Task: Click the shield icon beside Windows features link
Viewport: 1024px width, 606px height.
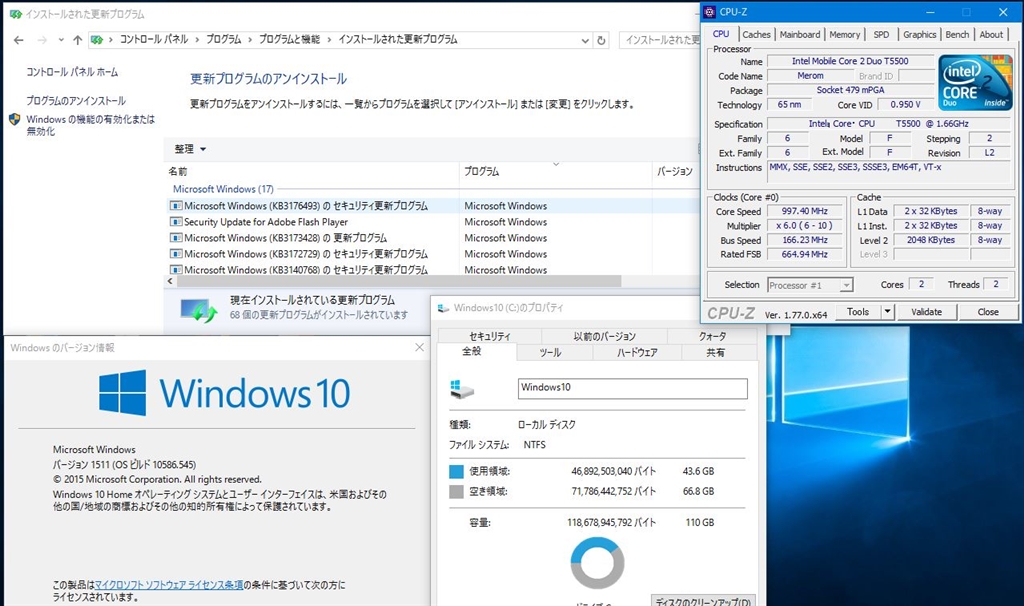Action: coord(14,120)
